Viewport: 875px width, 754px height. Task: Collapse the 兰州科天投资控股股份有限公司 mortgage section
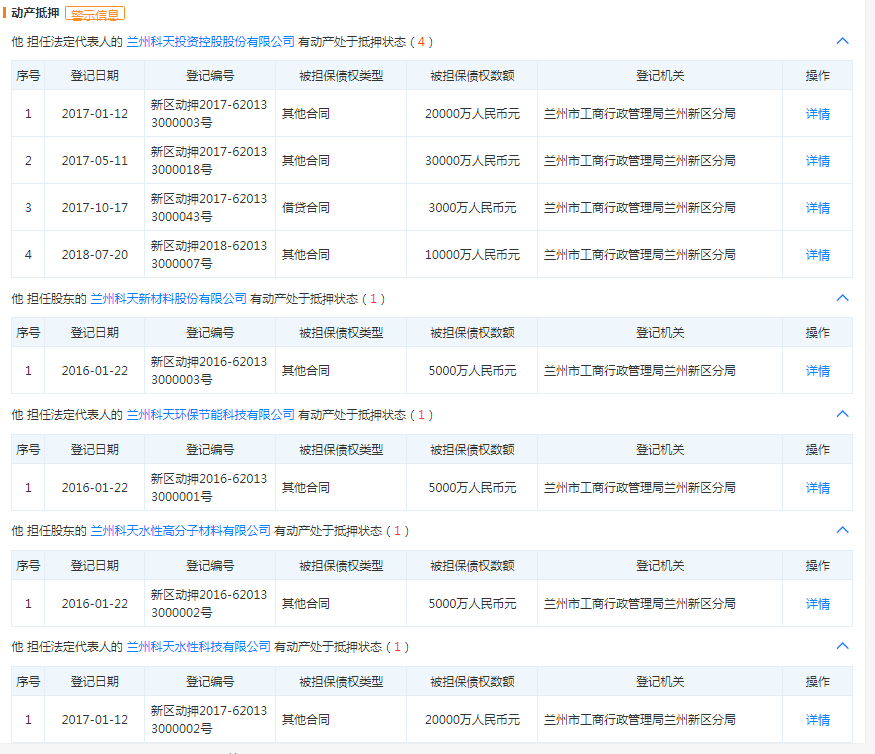coord(842,42)
